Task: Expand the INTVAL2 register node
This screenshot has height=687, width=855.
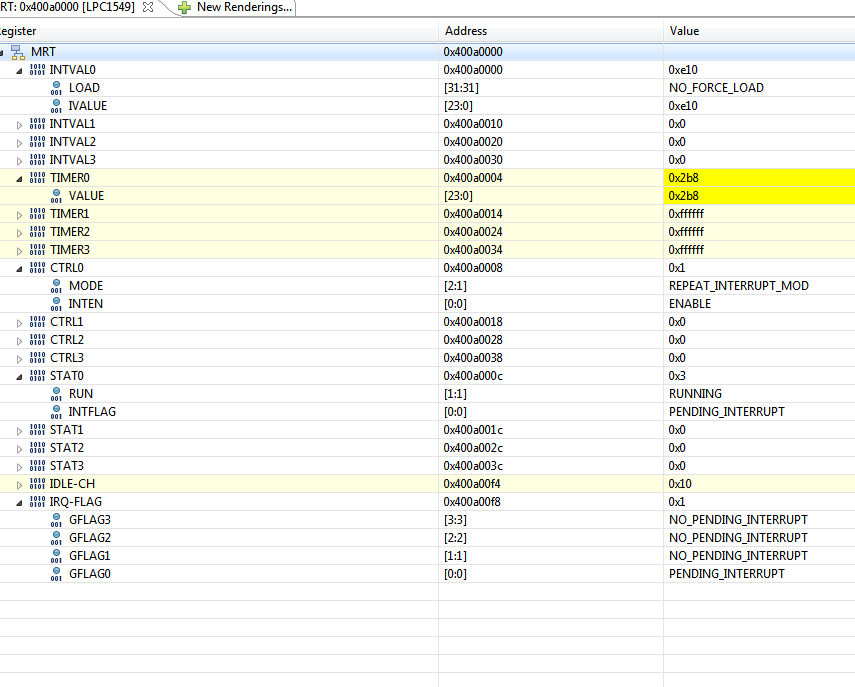Action: pos(20,143)
